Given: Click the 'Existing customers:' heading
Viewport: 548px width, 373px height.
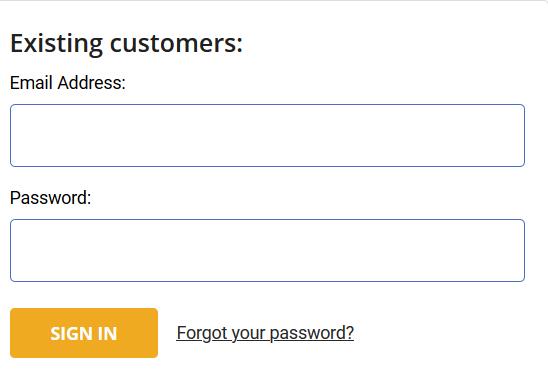Looking at the screenshot, I should (127, 44).
